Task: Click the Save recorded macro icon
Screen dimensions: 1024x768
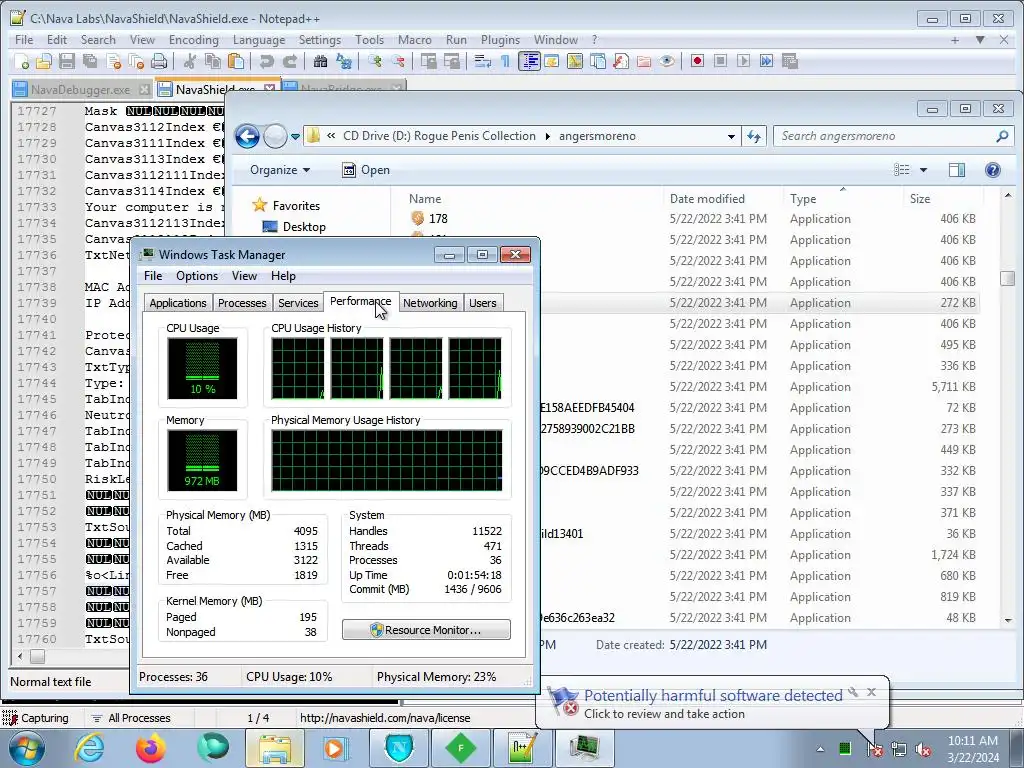Action: click(x=790, y=61)
